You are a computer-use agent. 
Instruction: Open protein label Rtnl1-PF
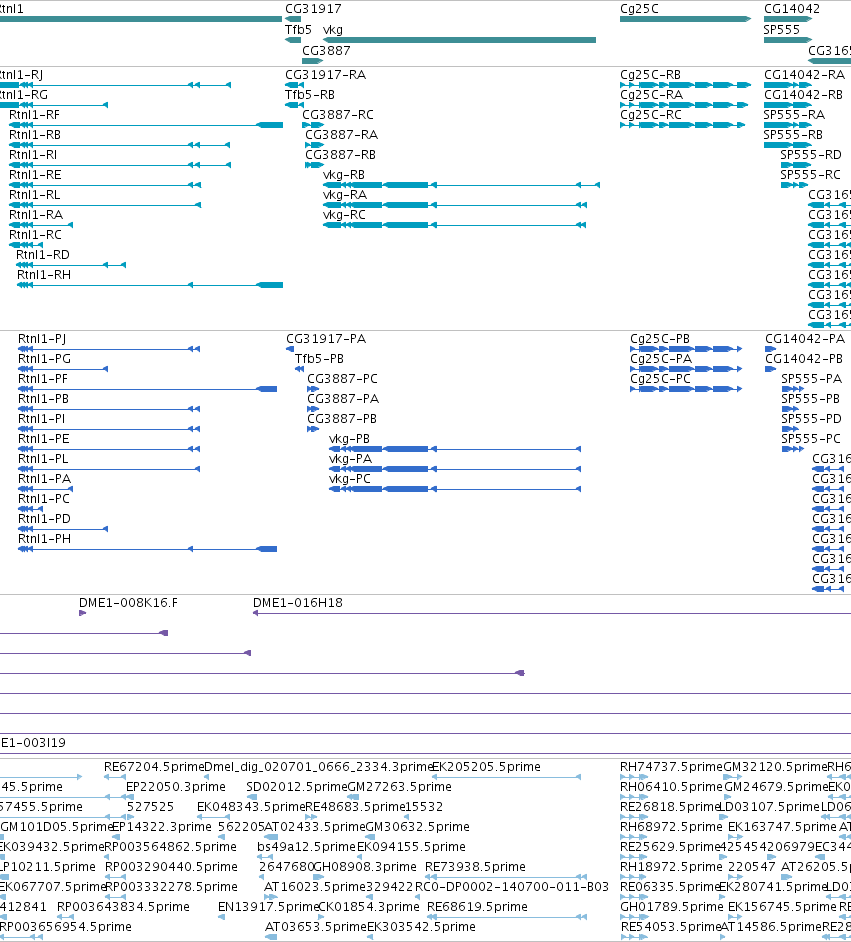click(x=43, y=378)
